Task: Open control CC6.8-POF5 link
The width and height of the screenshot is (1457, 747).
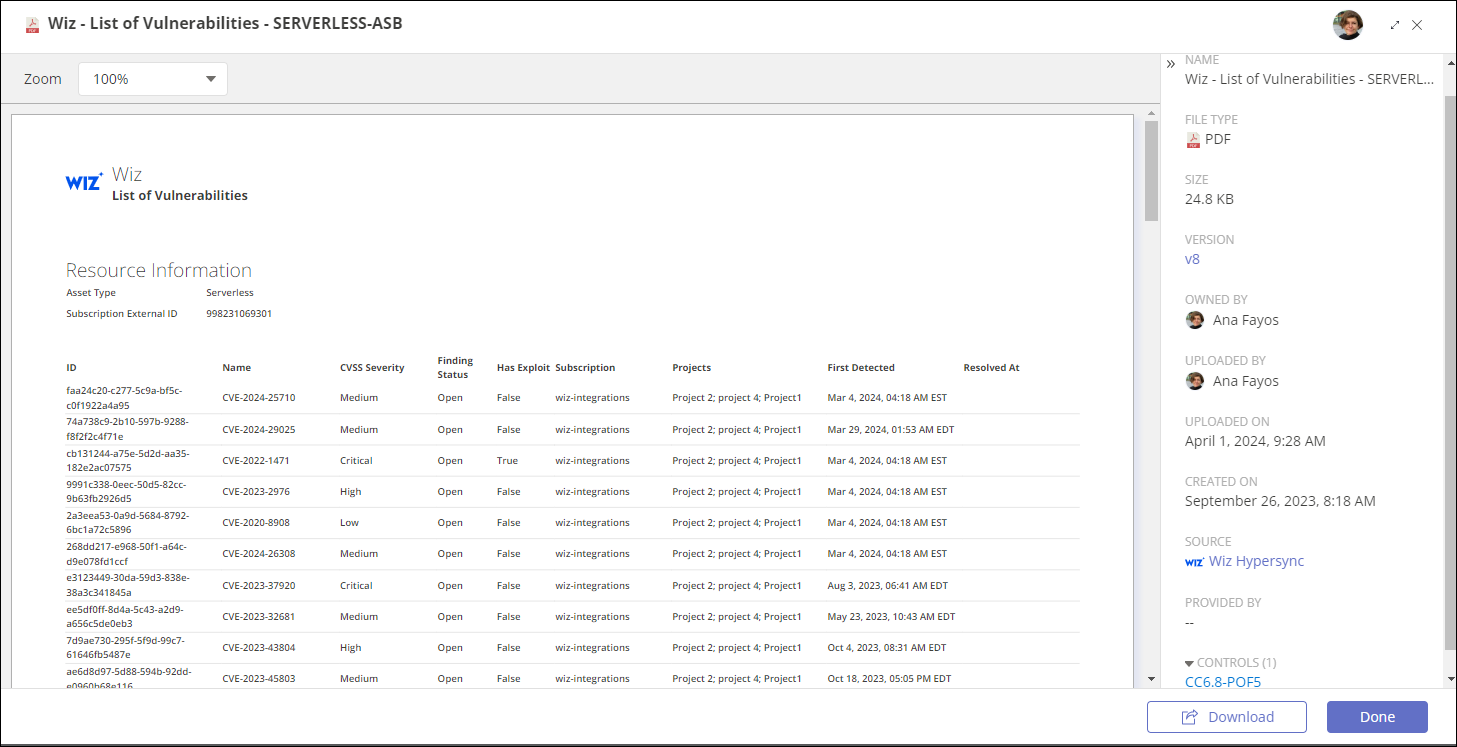Action: click(1223, 683)
